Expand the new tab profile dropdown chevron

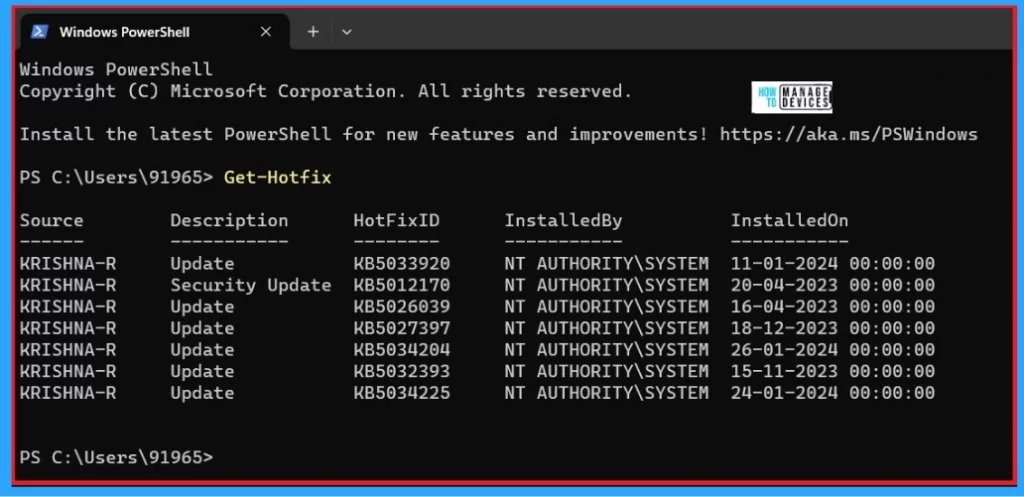click(x=347, y=32)
